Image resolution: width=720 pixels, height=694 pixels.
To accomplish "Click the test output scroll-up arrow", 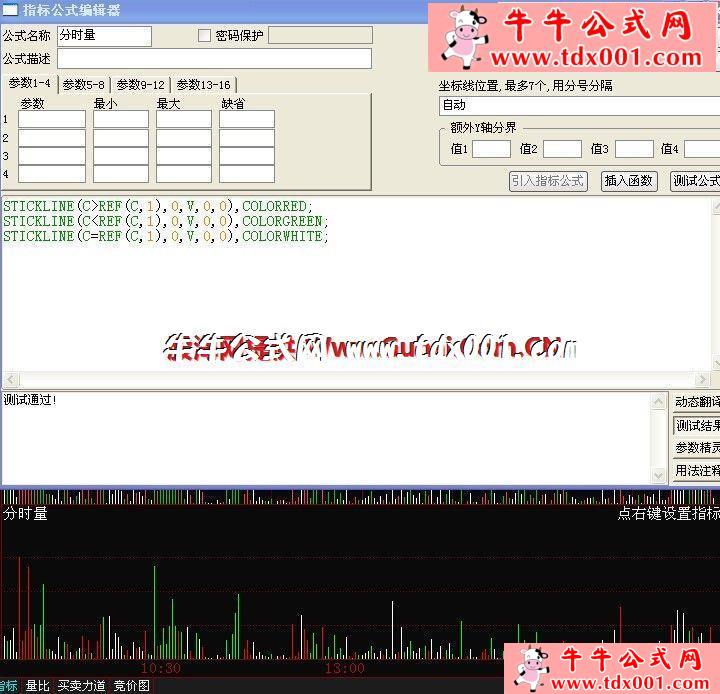I will (x=658, y=401).
